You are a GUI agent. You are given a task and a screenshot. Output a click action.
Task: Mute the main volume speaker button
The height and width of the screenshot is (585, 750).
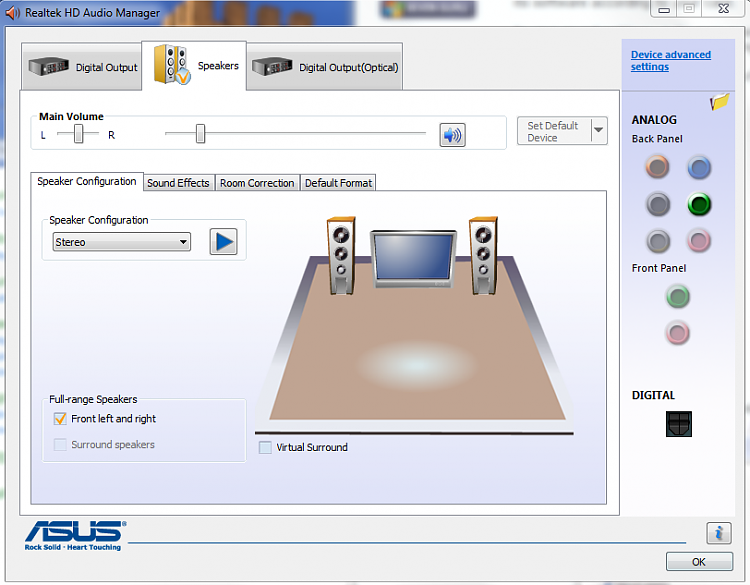click(x=452, y=135)
